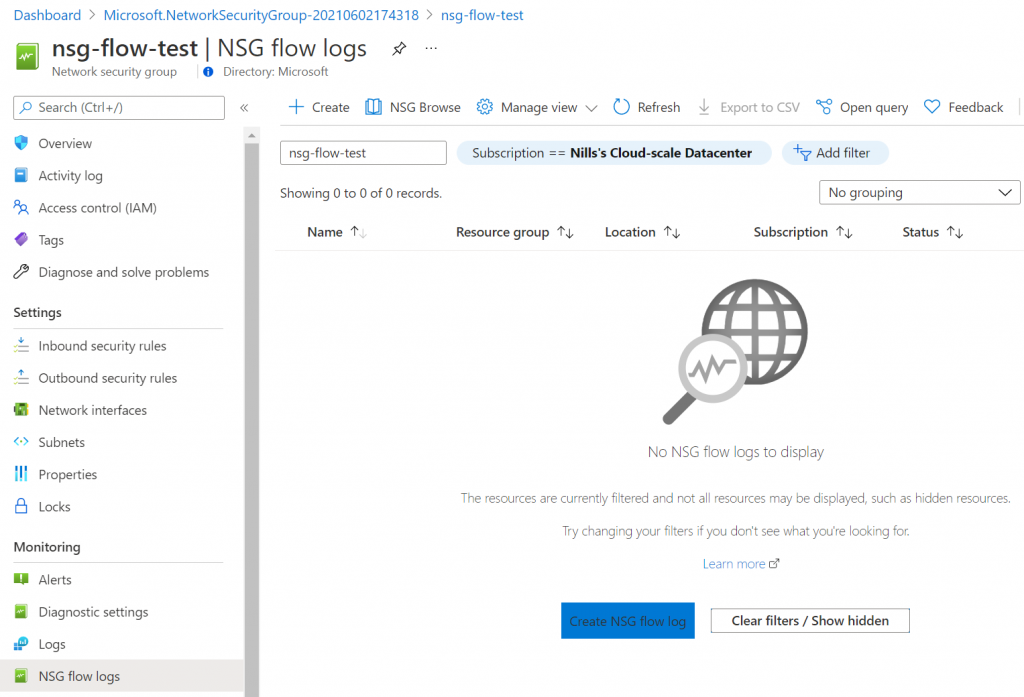Collapse the left sidebar menu
The image size is (1024, 697).
pos(244,108)
